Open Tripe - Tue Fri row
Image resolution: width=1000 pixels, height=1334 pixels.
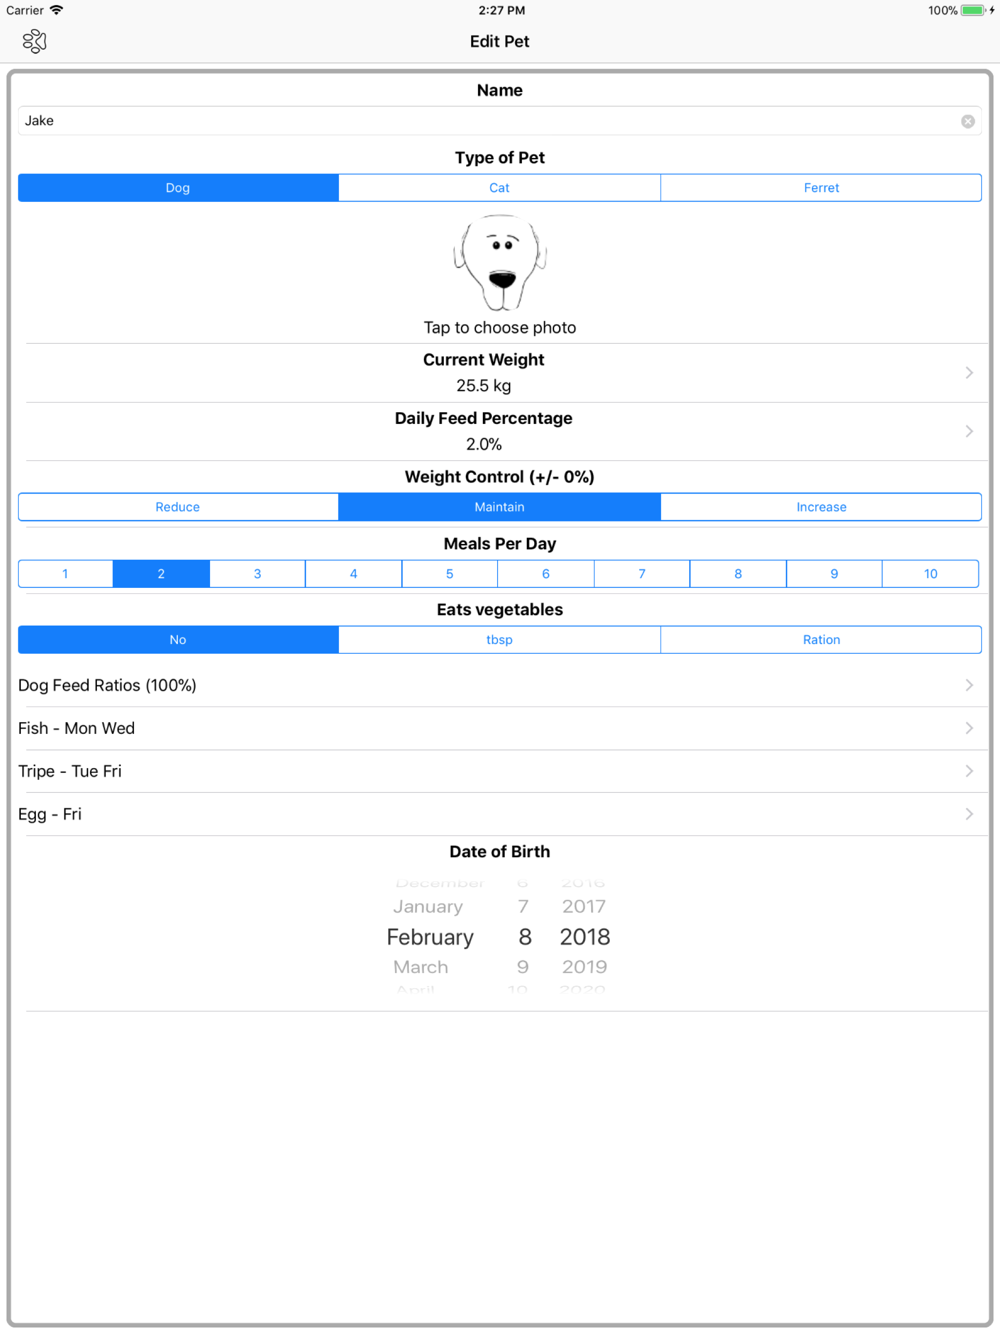500,771
